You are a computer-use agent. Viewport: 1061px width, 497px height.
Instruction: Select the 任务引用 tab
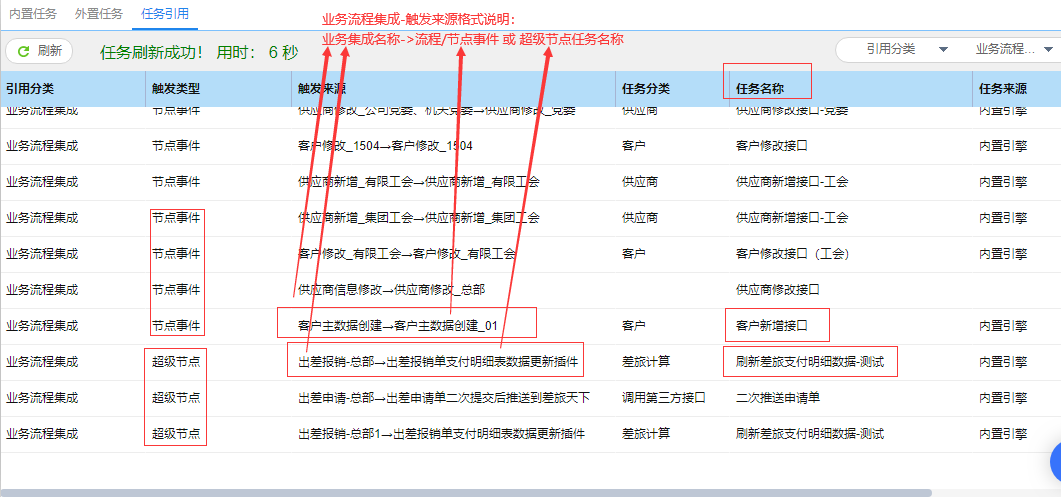165,13
